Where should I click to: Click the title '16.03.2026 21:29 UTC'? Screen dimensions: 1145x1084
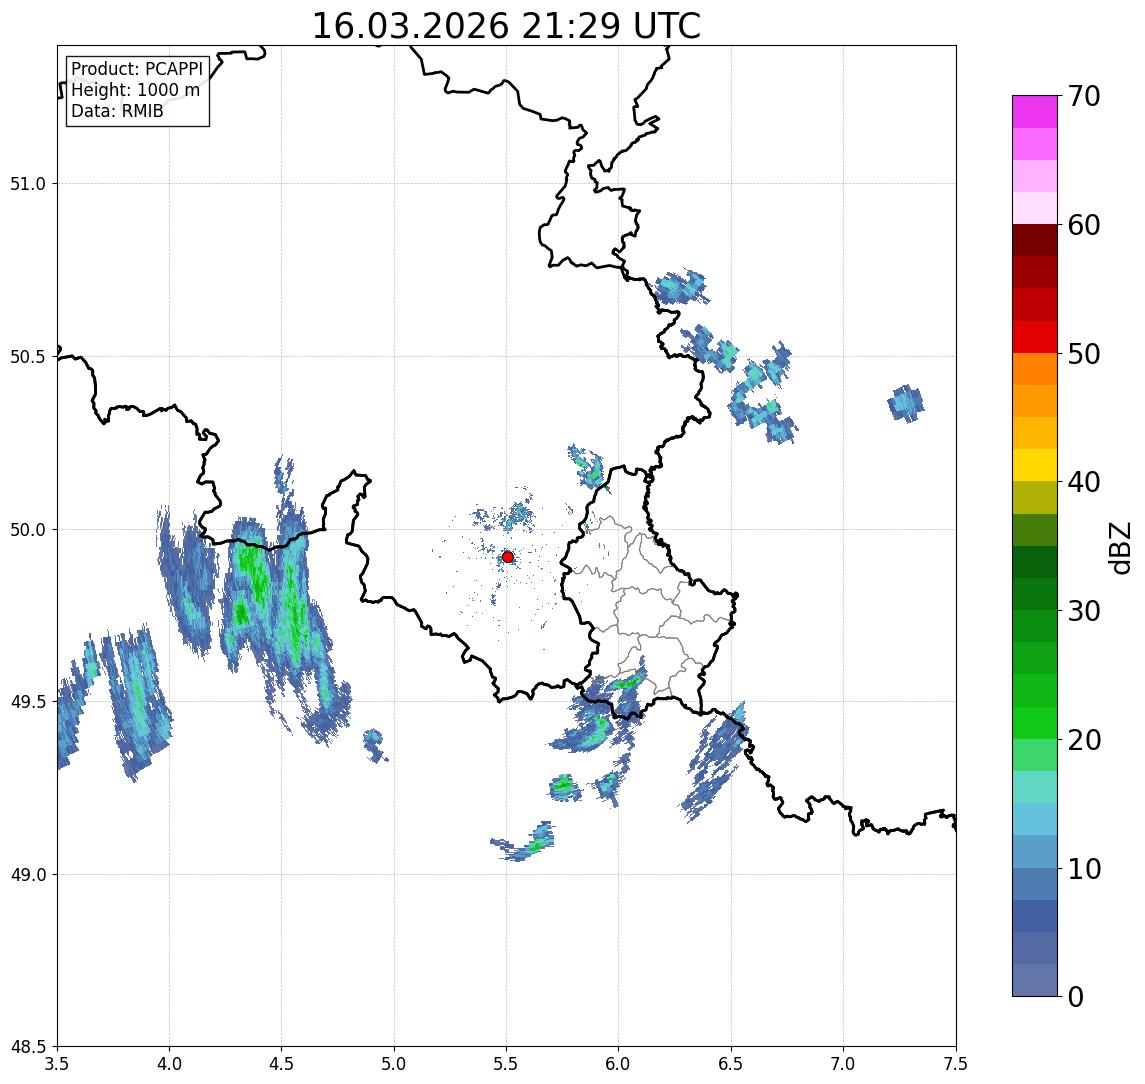pyautogui.click(x=506, y=26)
